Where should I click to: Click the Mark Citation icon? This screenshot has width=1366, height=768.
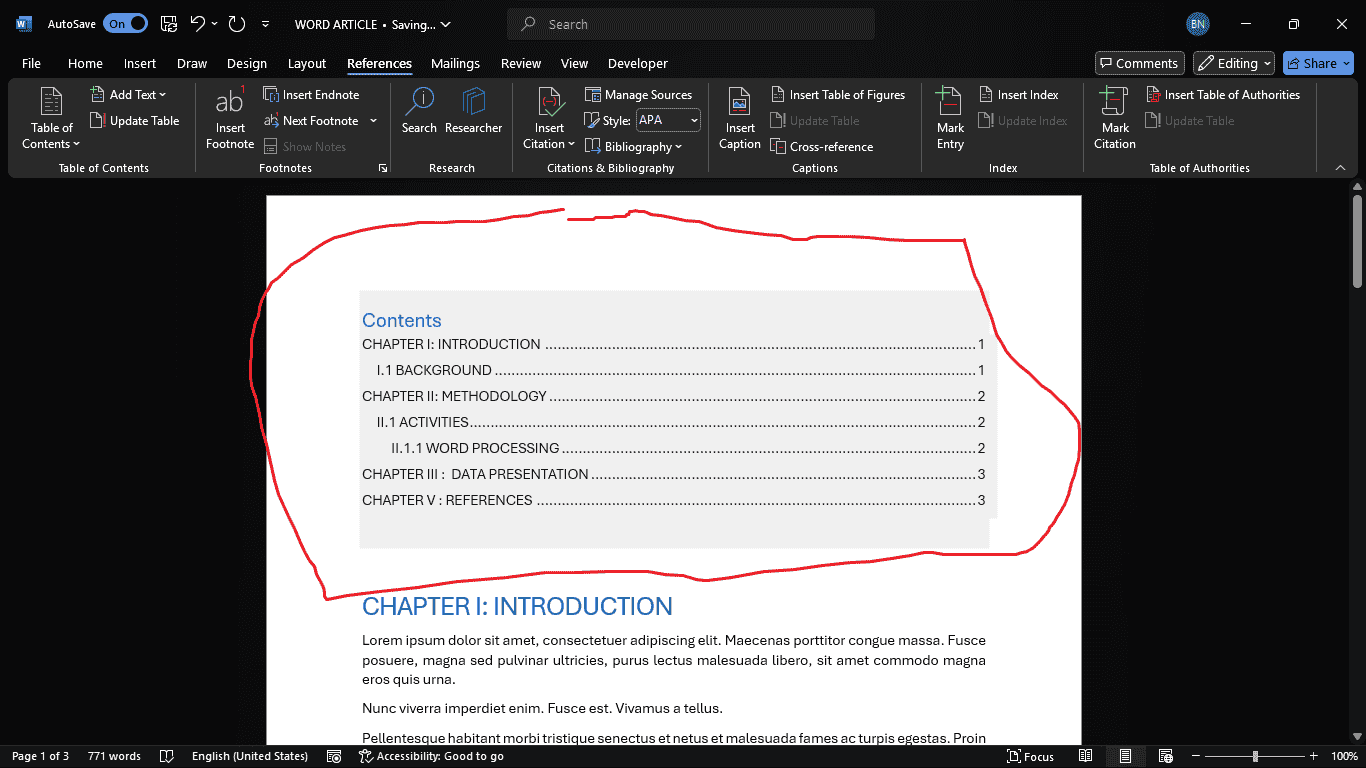click(x=1114, y=103)
